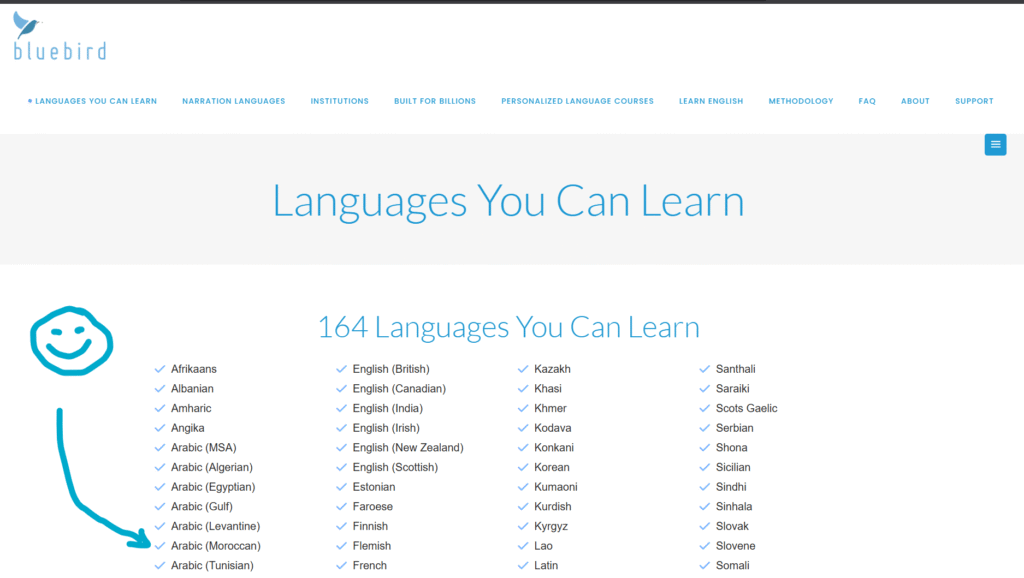Open the FAQ menu item
Image resolution: width=1024 pixels, height=578 pixels.
pos(866,100)
